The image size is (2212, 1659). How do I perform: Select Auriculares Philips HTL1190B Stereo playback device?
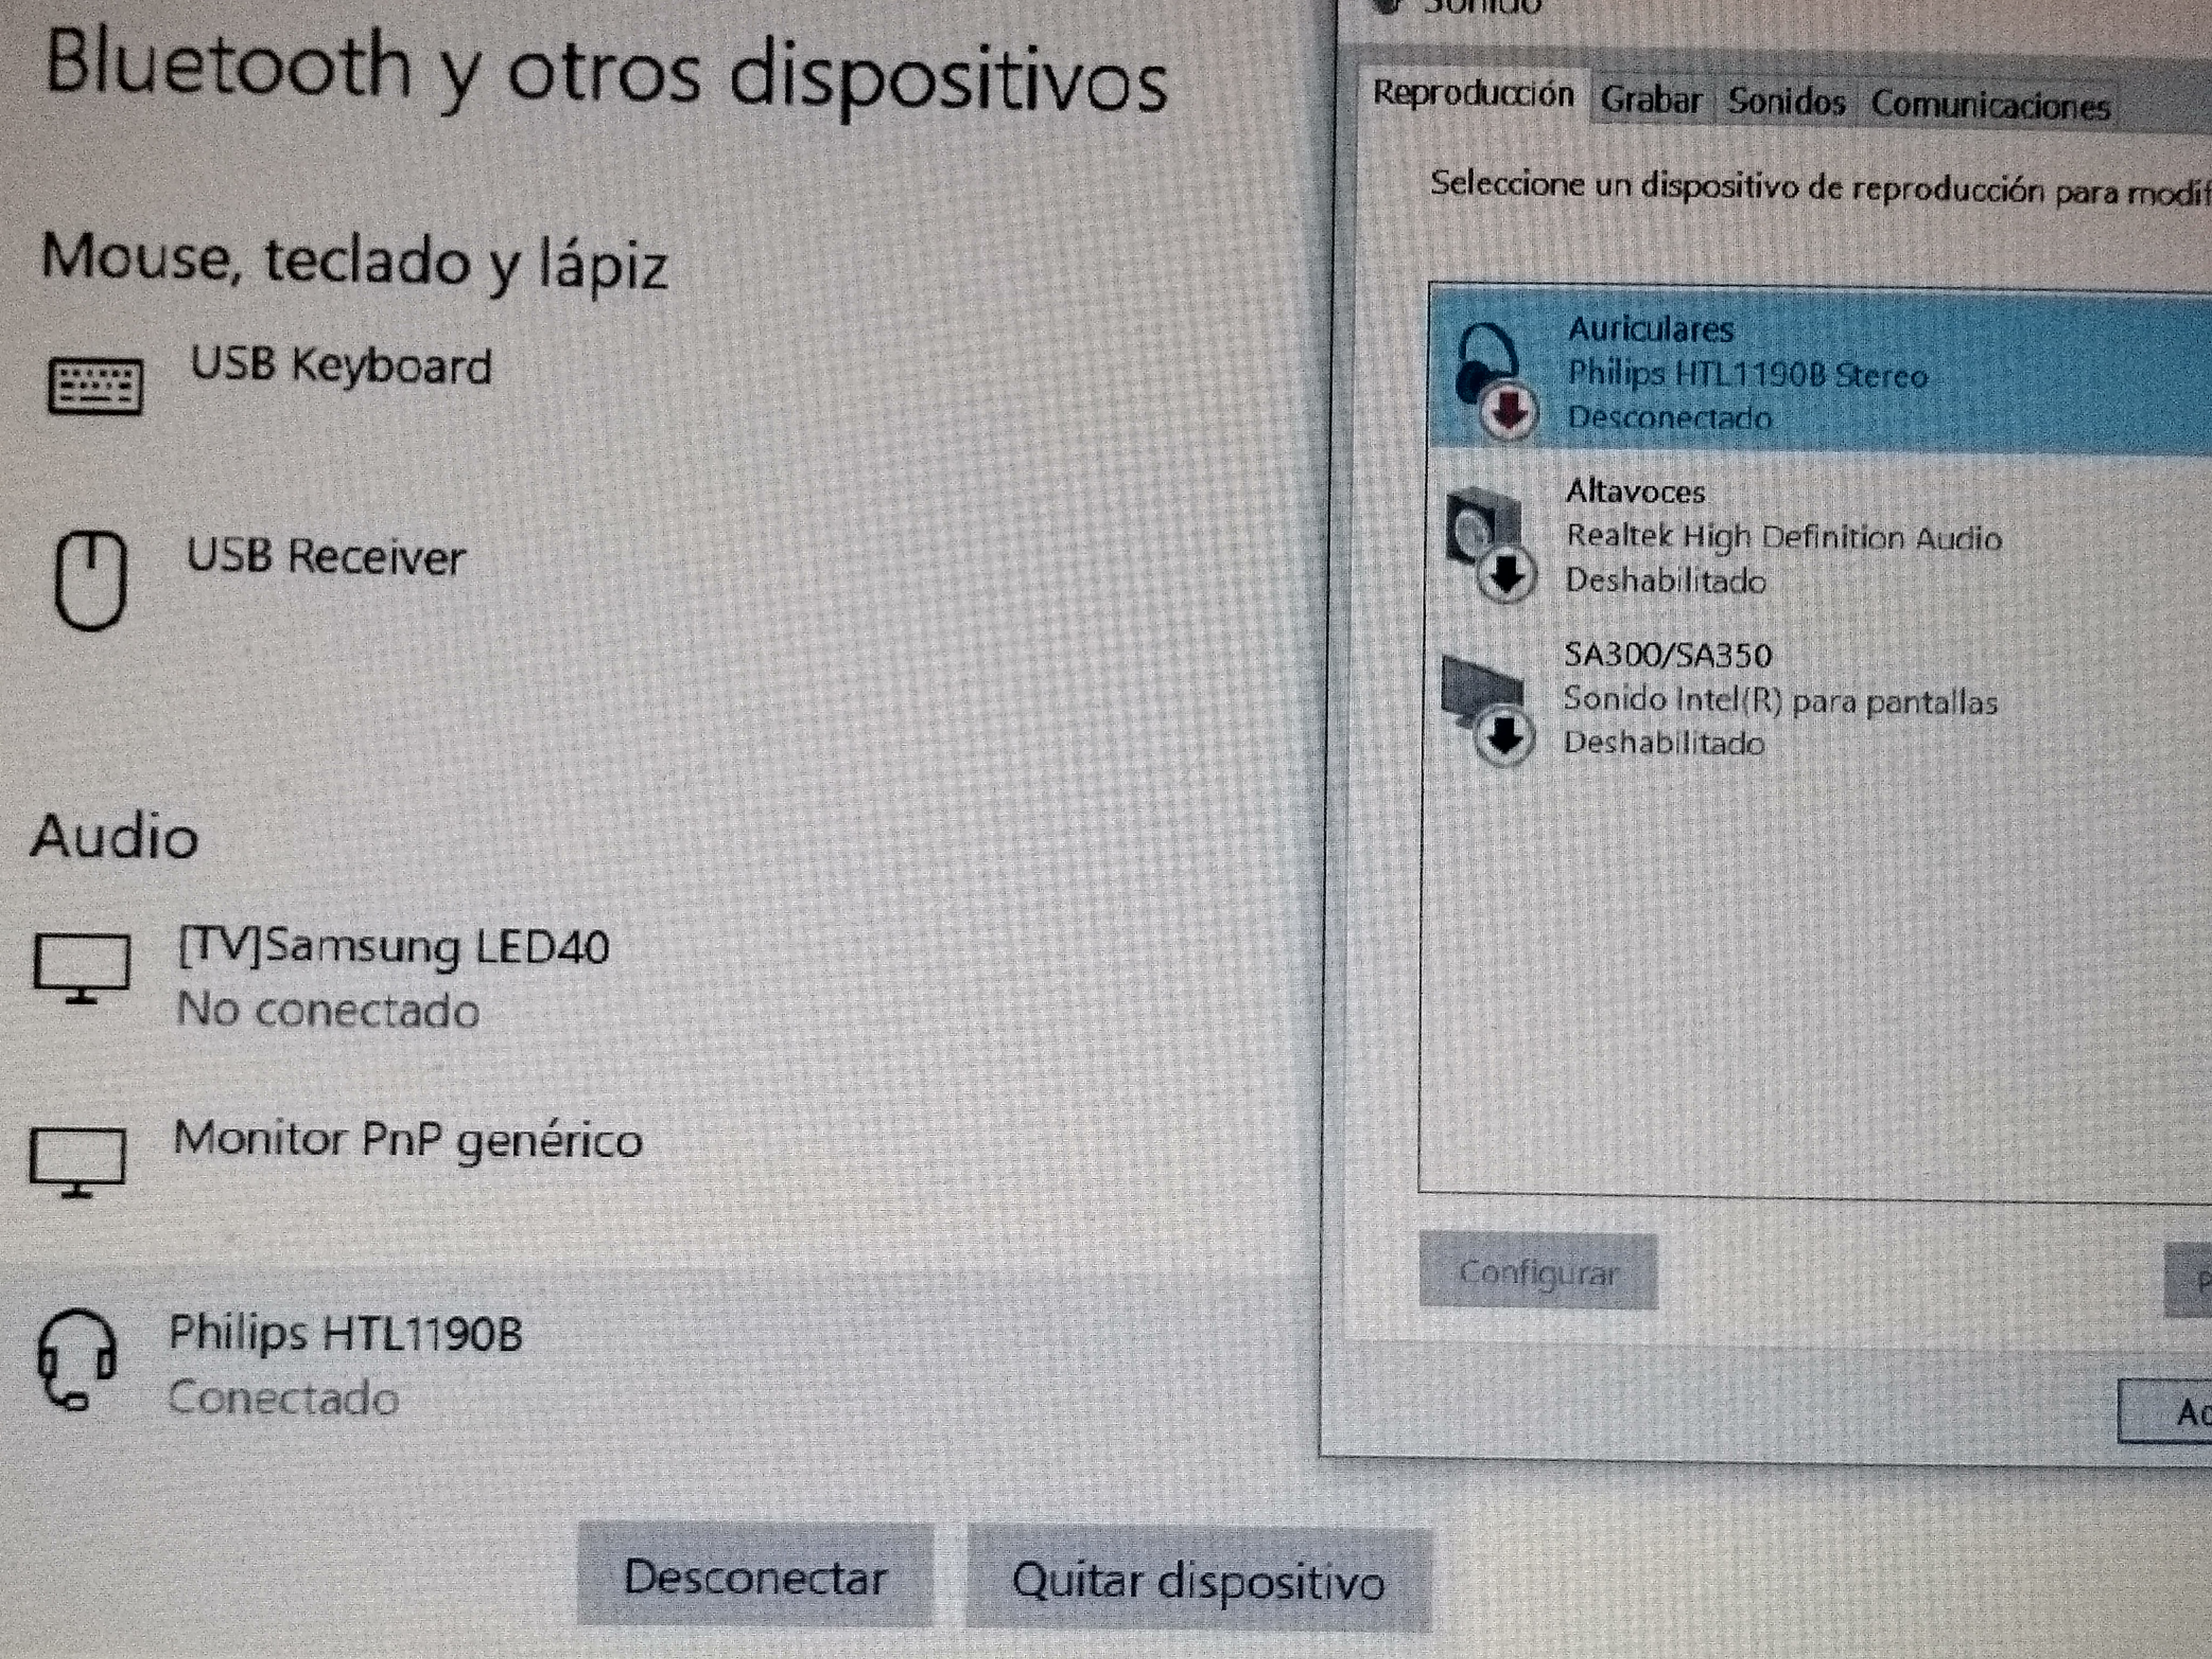1820,373
